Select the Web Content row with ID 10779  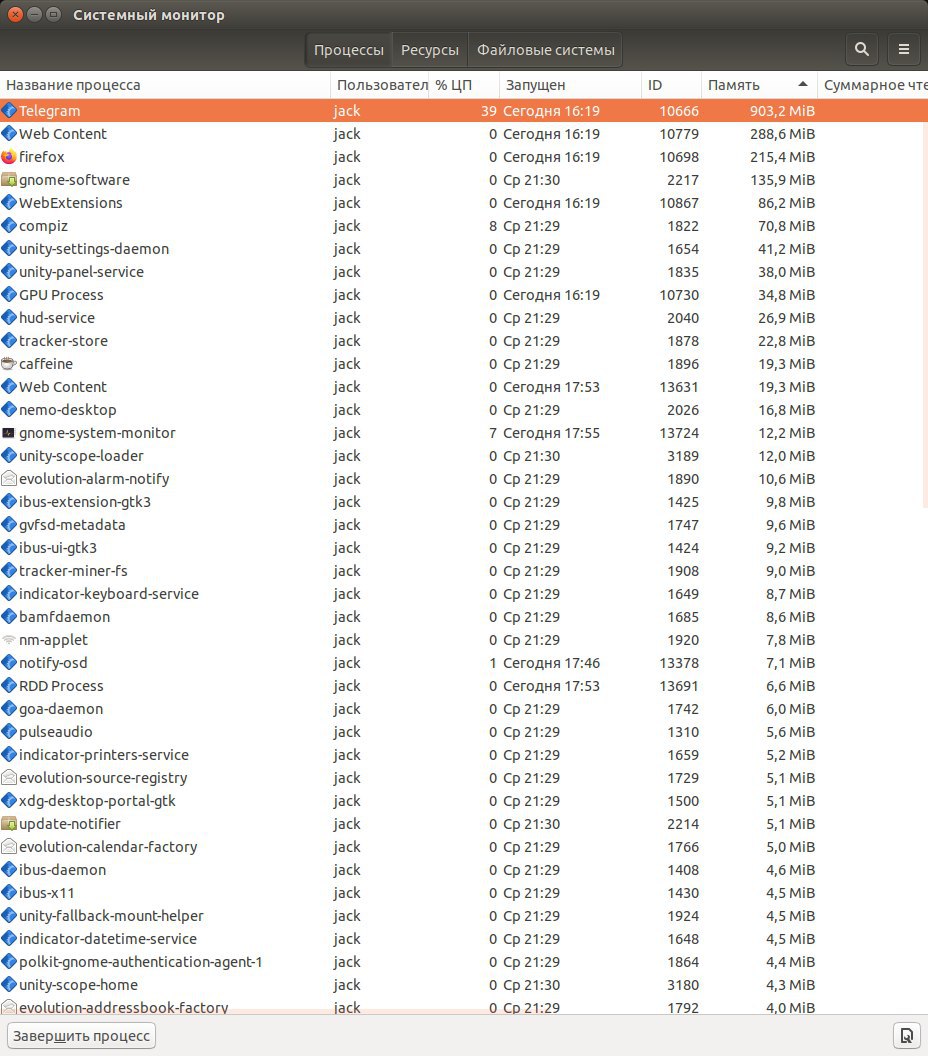click(x=464, y=133)
